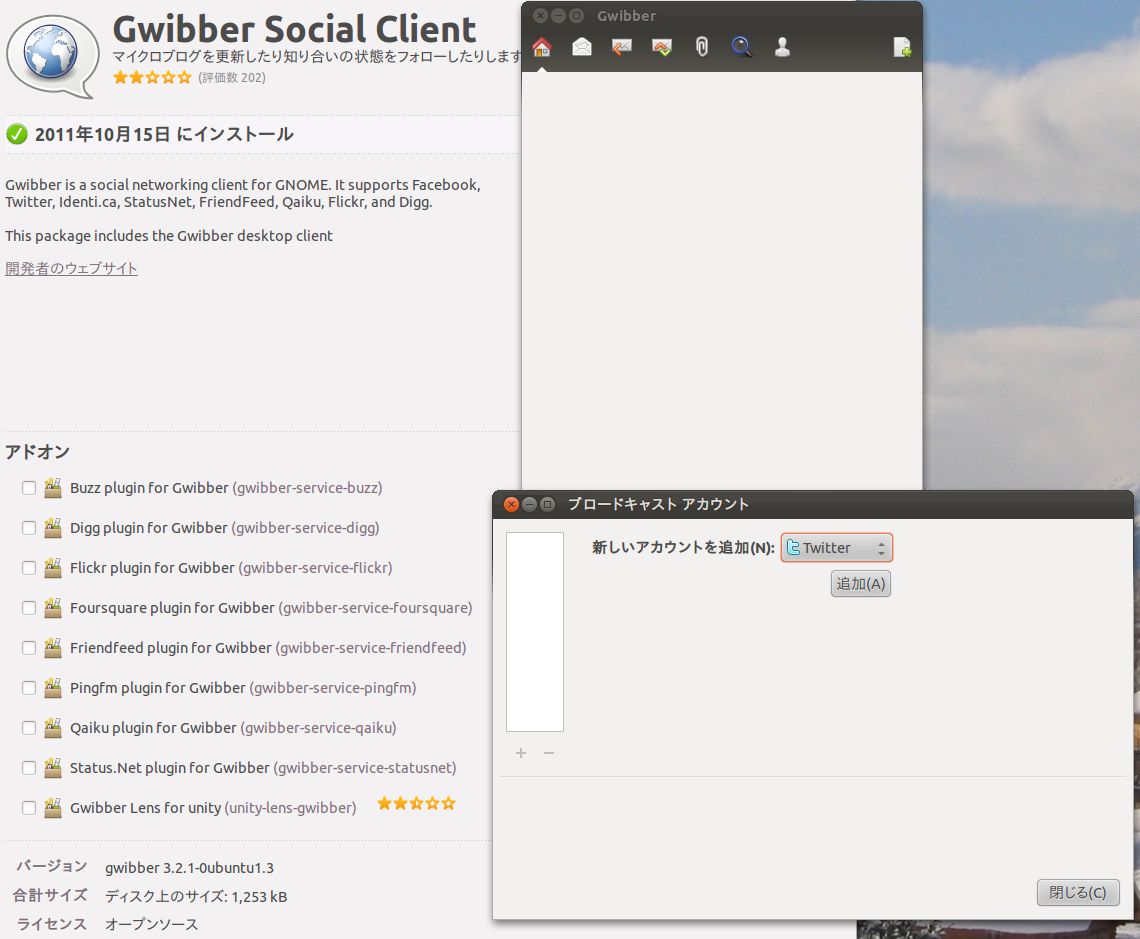Click the (評価数 202) review count text
This screenshot has height=939, width=1140.
click(232, 78)
